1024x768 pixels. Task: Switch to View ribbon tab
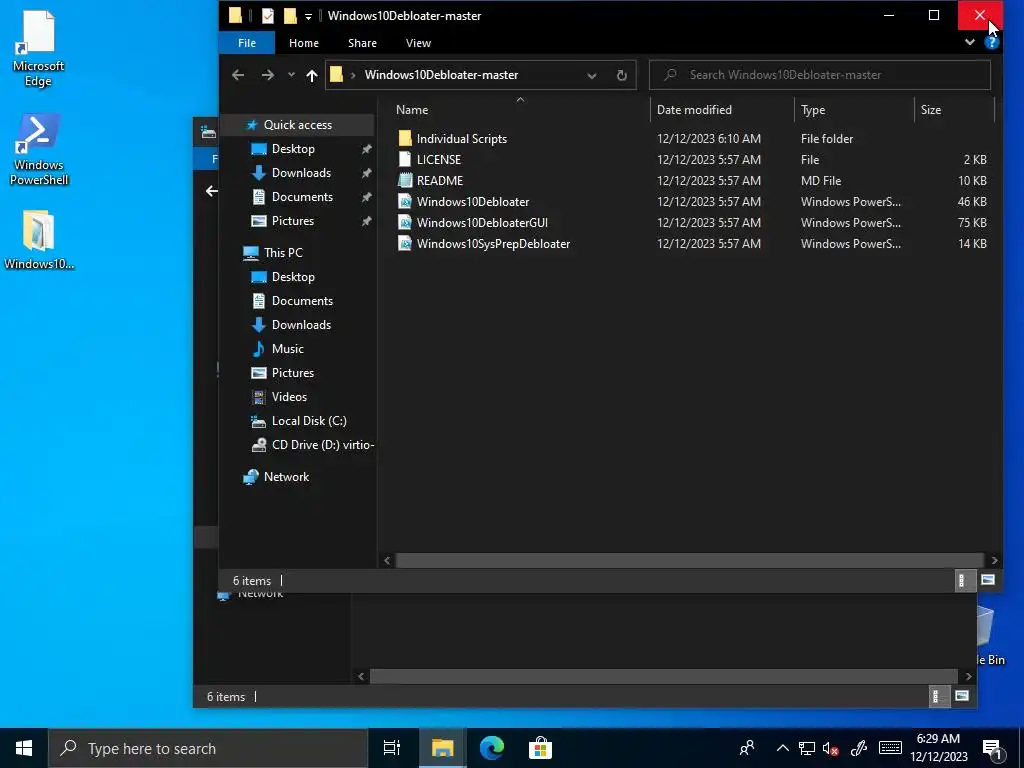tap(418, 43)
